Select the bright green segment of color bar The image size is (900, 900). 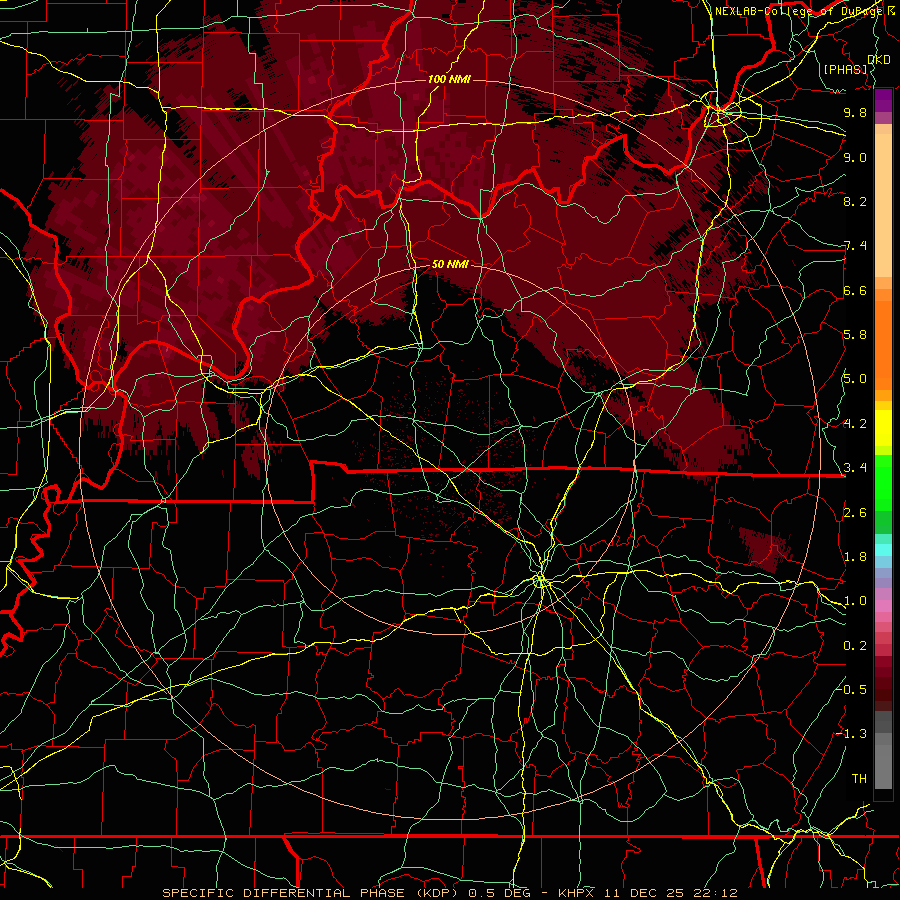pos(883,483)
